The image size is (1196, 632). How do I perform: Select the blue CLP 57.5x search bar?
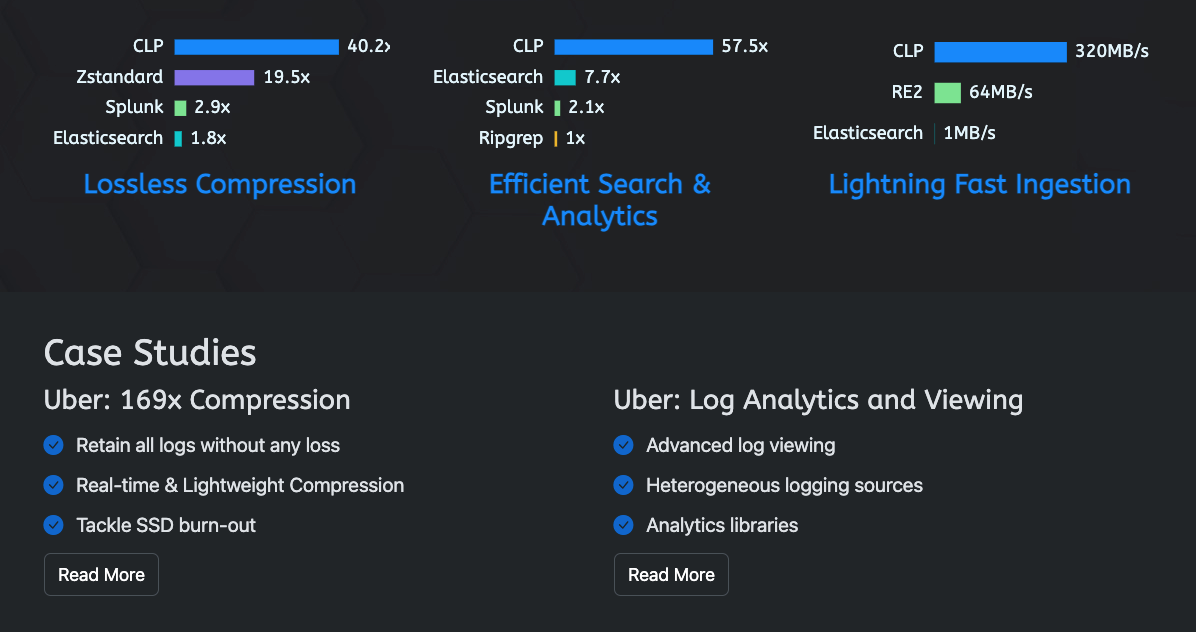[x=633, y=47]
